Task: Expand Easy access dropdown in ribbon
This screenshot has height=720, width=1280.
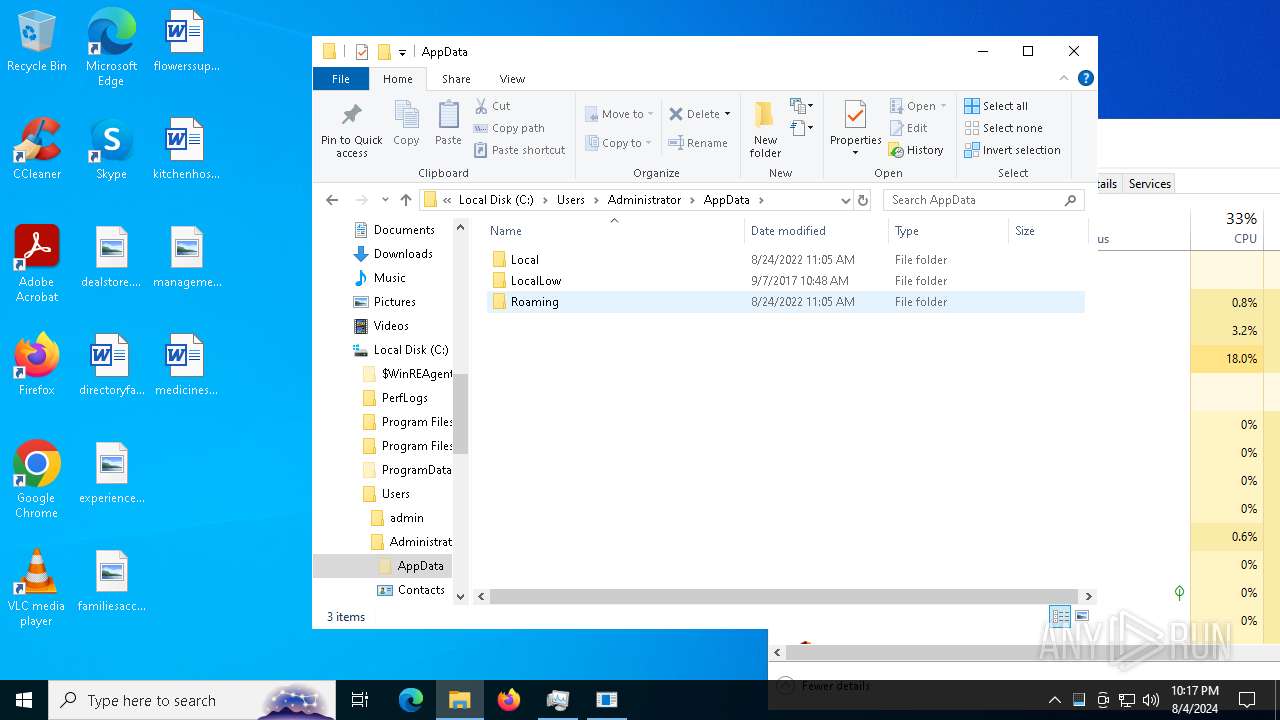Action: tap(802, 128)
